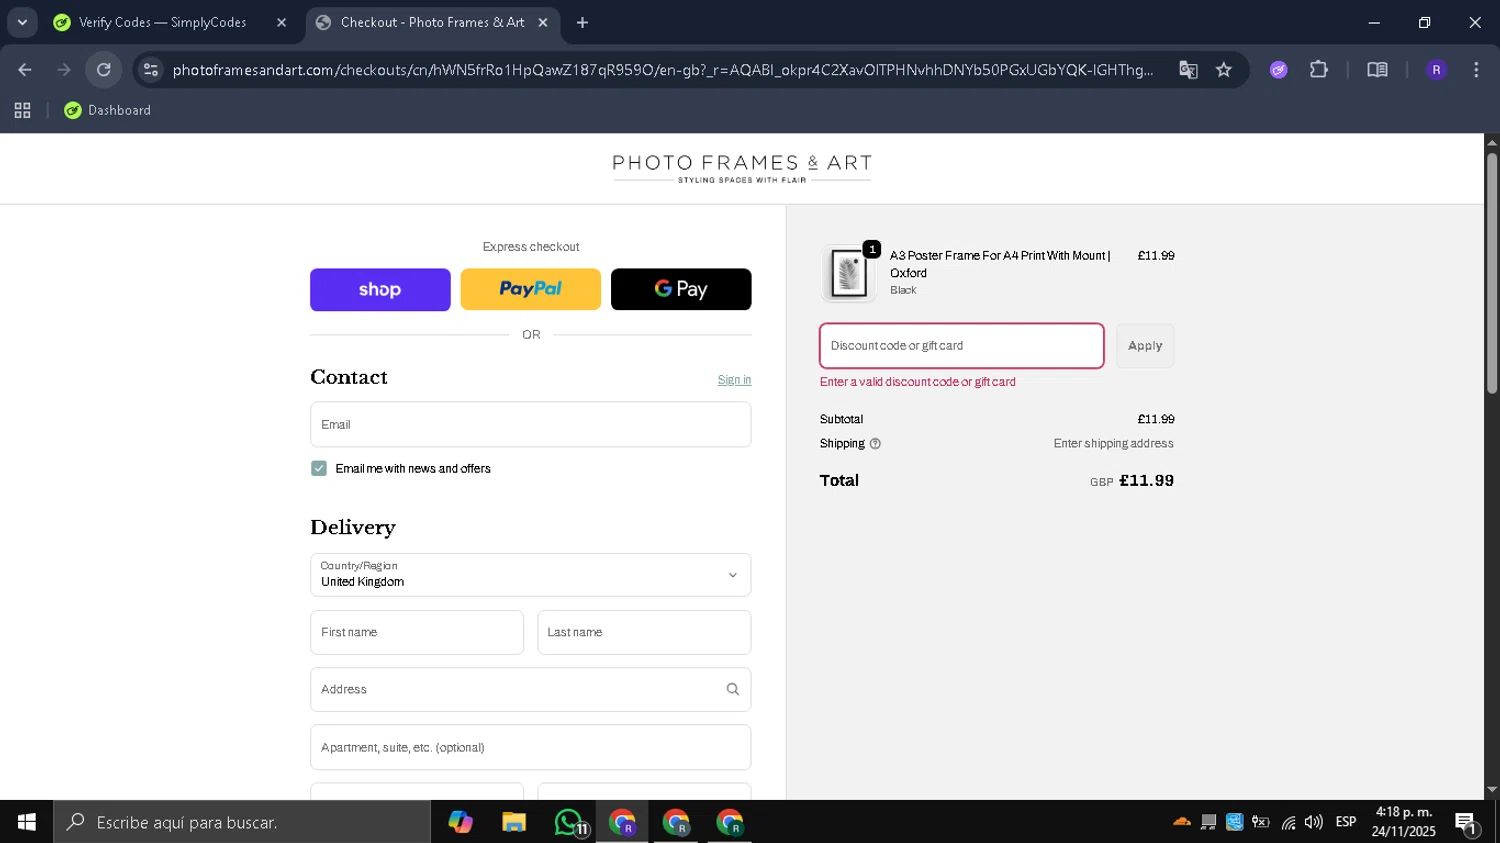Open the browser Extensions puzzle icon

click(x=1319, y=70)
